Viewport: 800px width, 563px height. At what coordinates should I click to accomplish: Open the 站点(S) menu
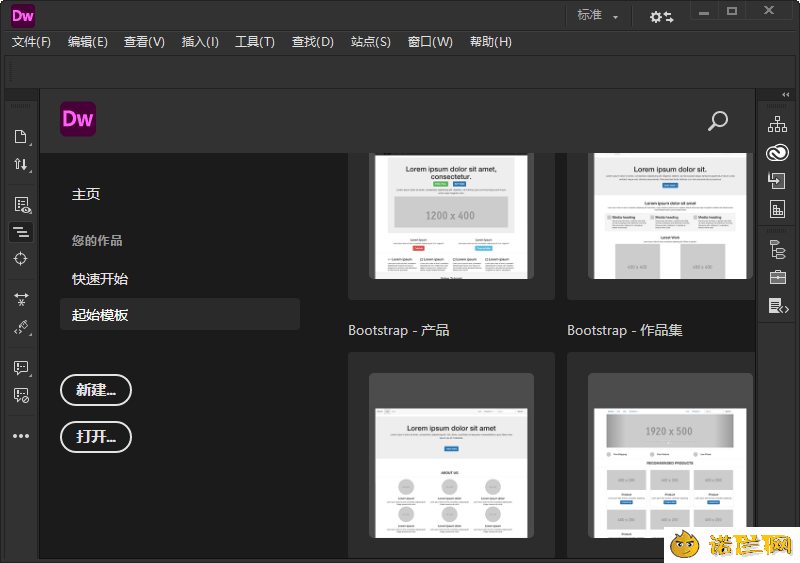370,42
